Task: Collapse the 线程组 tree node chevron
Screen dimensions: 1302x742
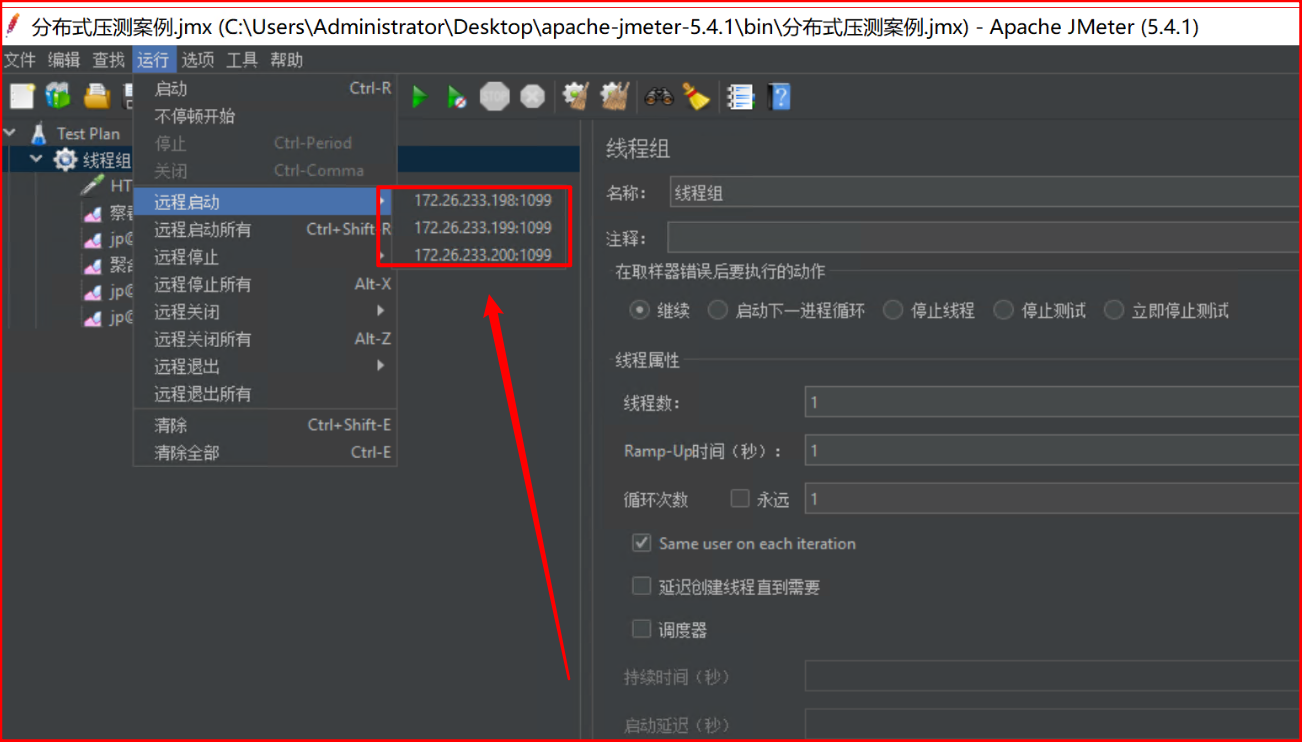Action: point(37,160)
